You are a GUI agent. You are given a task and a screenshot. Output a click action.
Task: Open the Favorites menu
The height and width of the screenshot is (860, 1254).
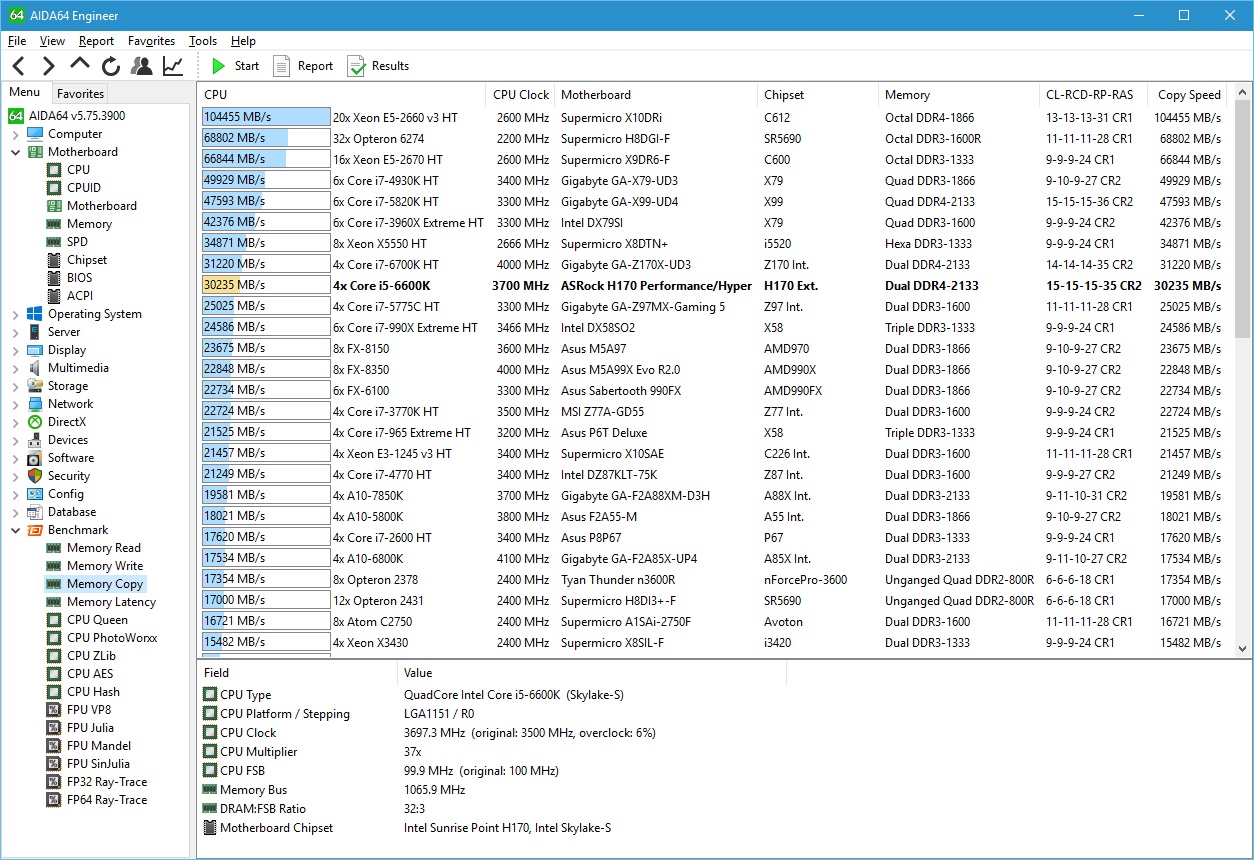(151, 41)
